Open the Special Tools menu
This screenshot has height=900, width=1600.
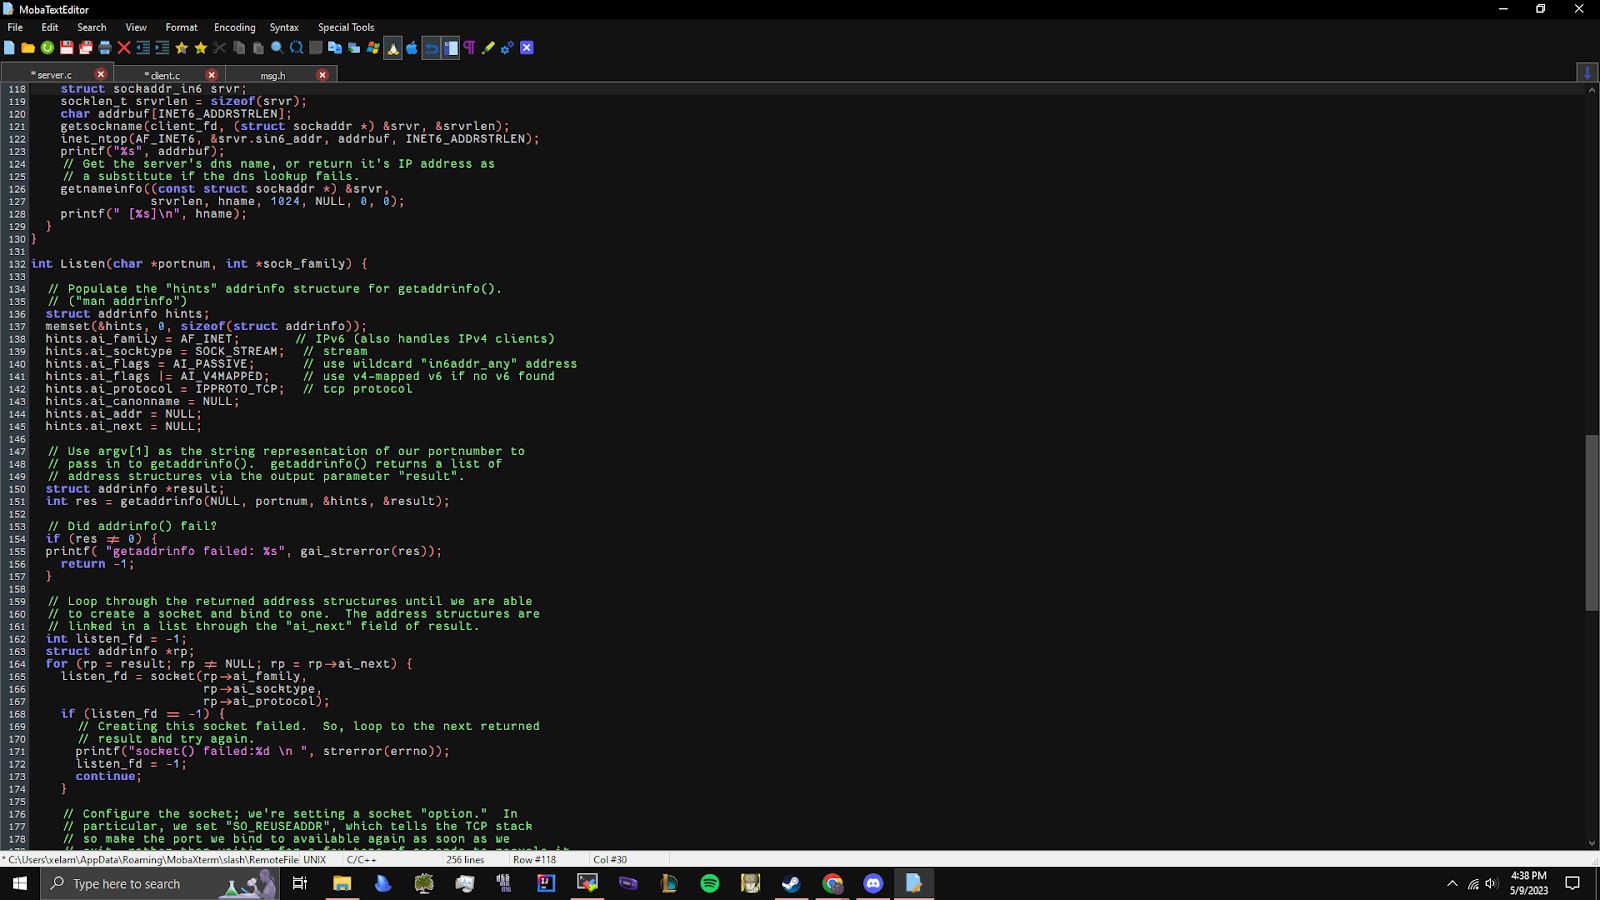[346, 27]
